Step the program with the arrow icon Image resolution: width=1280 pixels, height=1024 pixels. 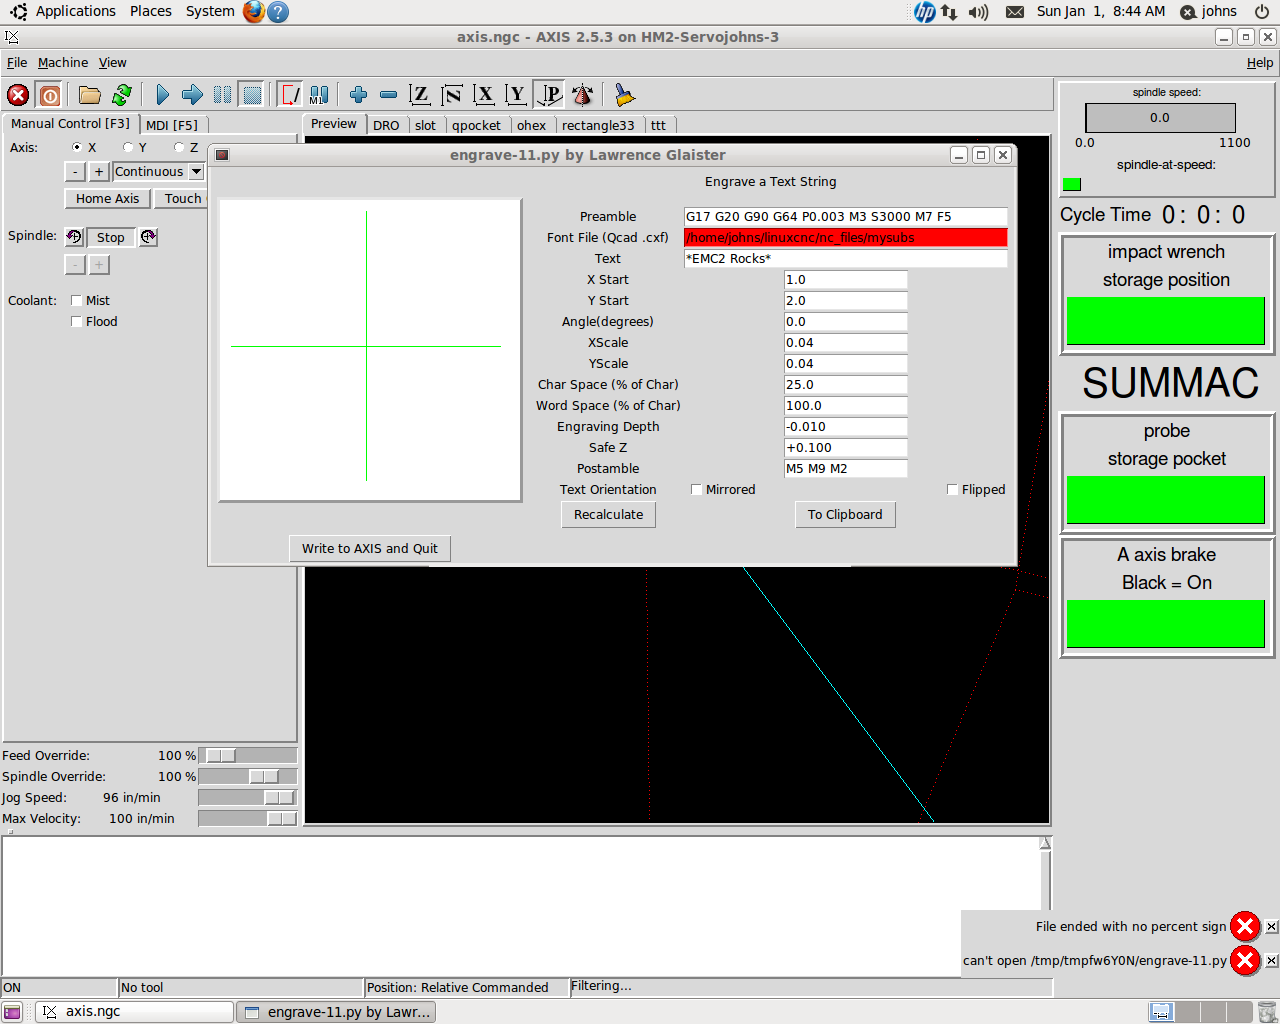point(192,95)
